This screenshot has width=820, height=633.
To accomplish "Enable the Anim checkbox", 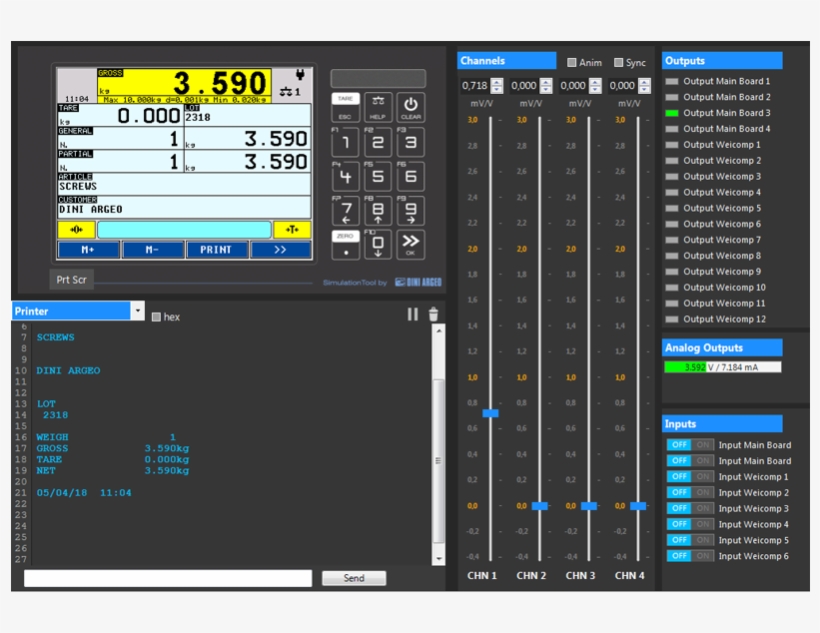I will click(572, 62).
